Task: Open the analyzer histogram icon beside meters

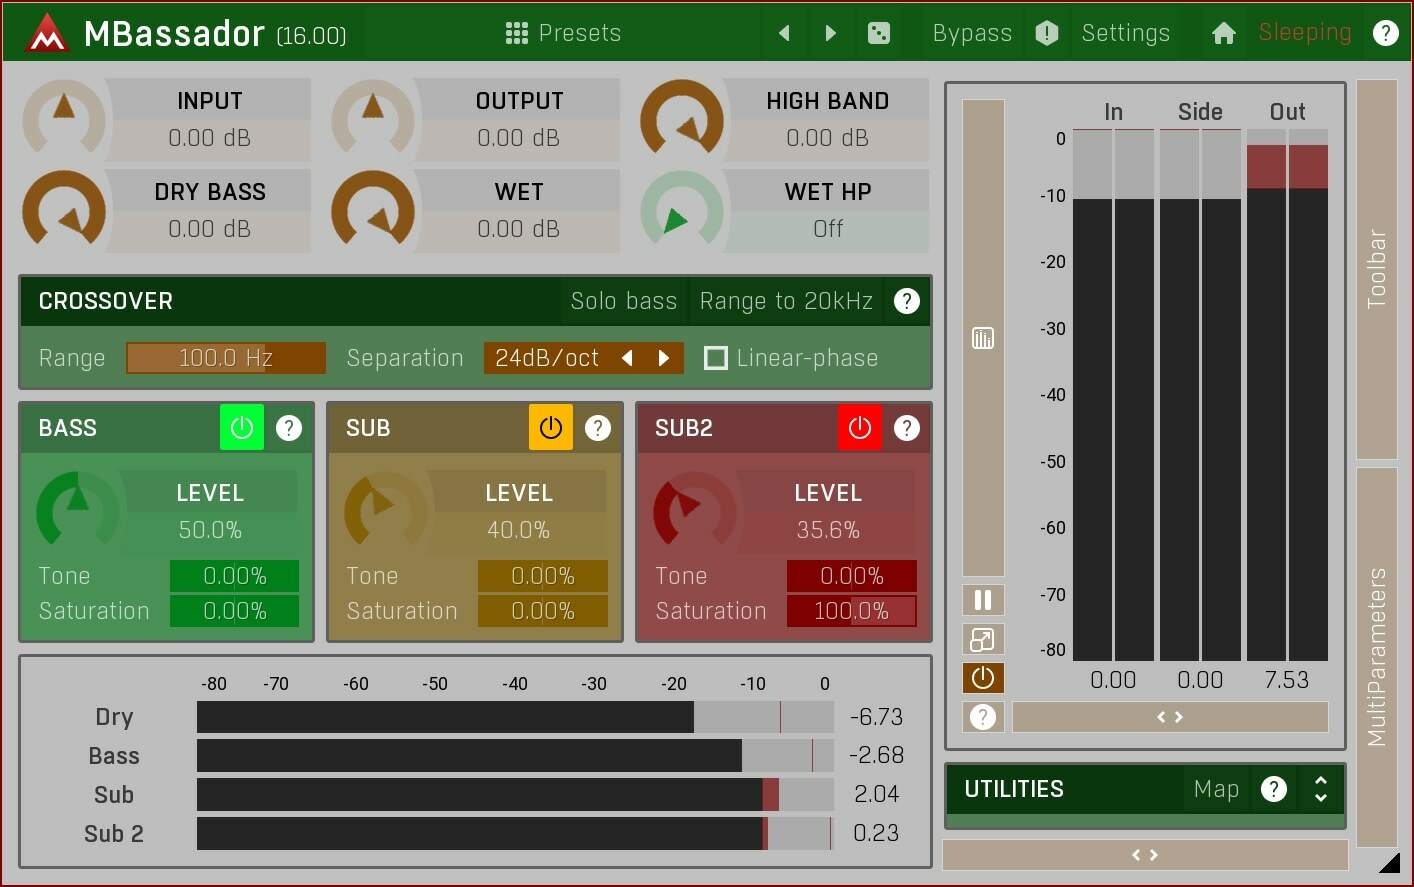Action: tap(982, 338)
